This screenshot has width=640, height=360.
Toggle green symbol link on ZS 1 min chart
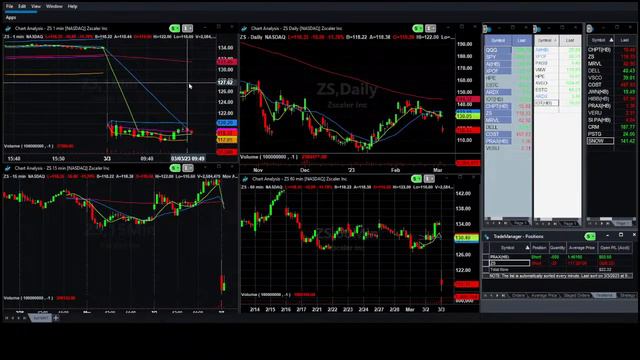tap(174, 28)
